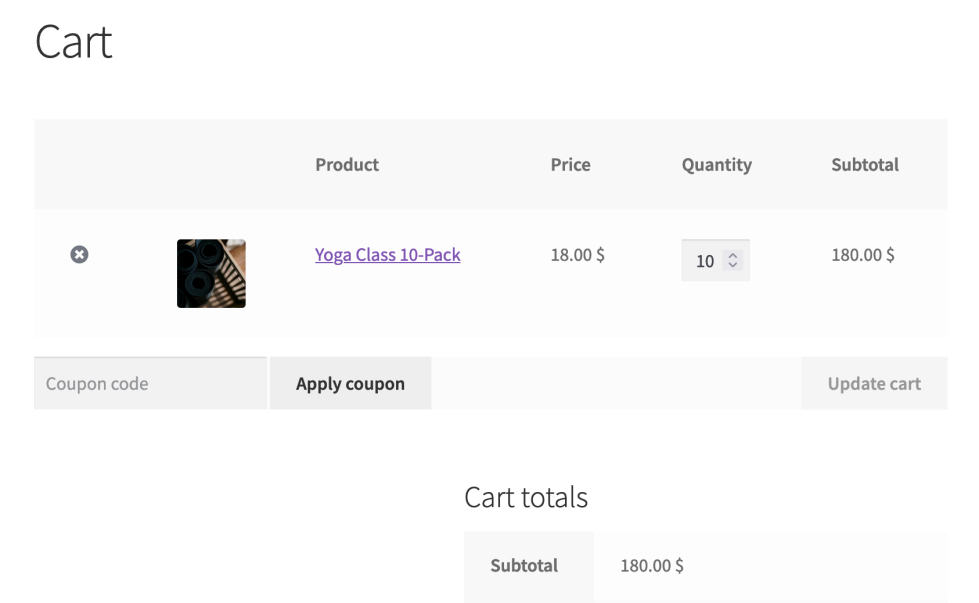The width and height of the screenshot is (979, 603).
Task: Click the yoga mat product thumbnail
Action: click(x=211, y=273)
